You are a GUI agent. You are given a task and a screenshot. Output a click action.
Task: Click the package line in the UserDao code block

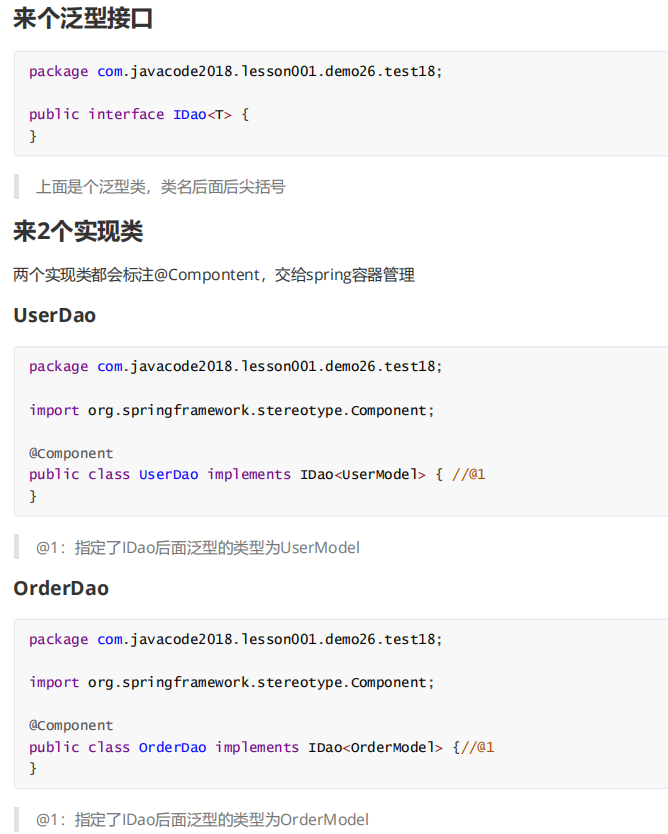point(235,366)
